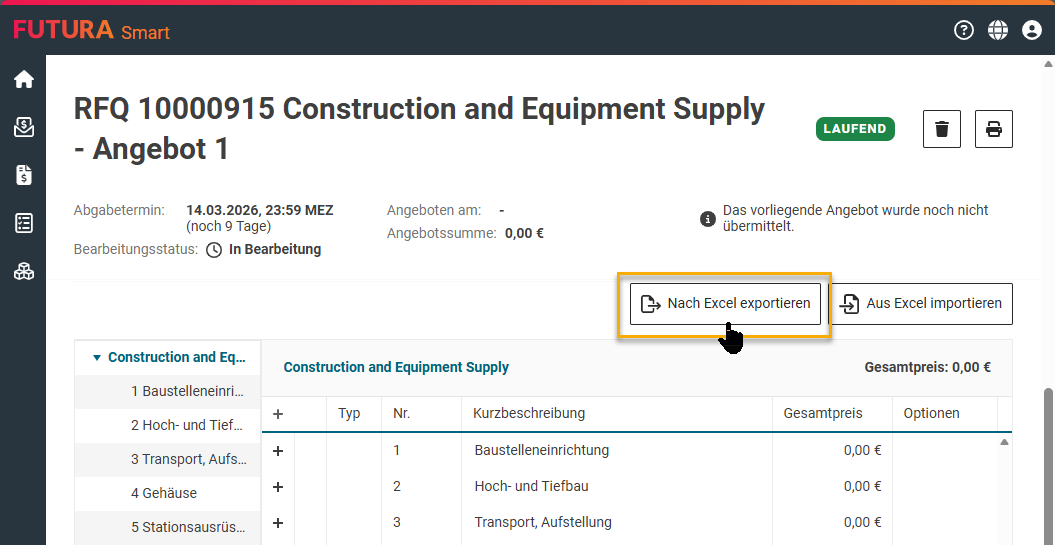Open the inbox icon in sidebar
Image resolution: width=1055 pixels, height=545 pixels.
[x=23, y=127]
